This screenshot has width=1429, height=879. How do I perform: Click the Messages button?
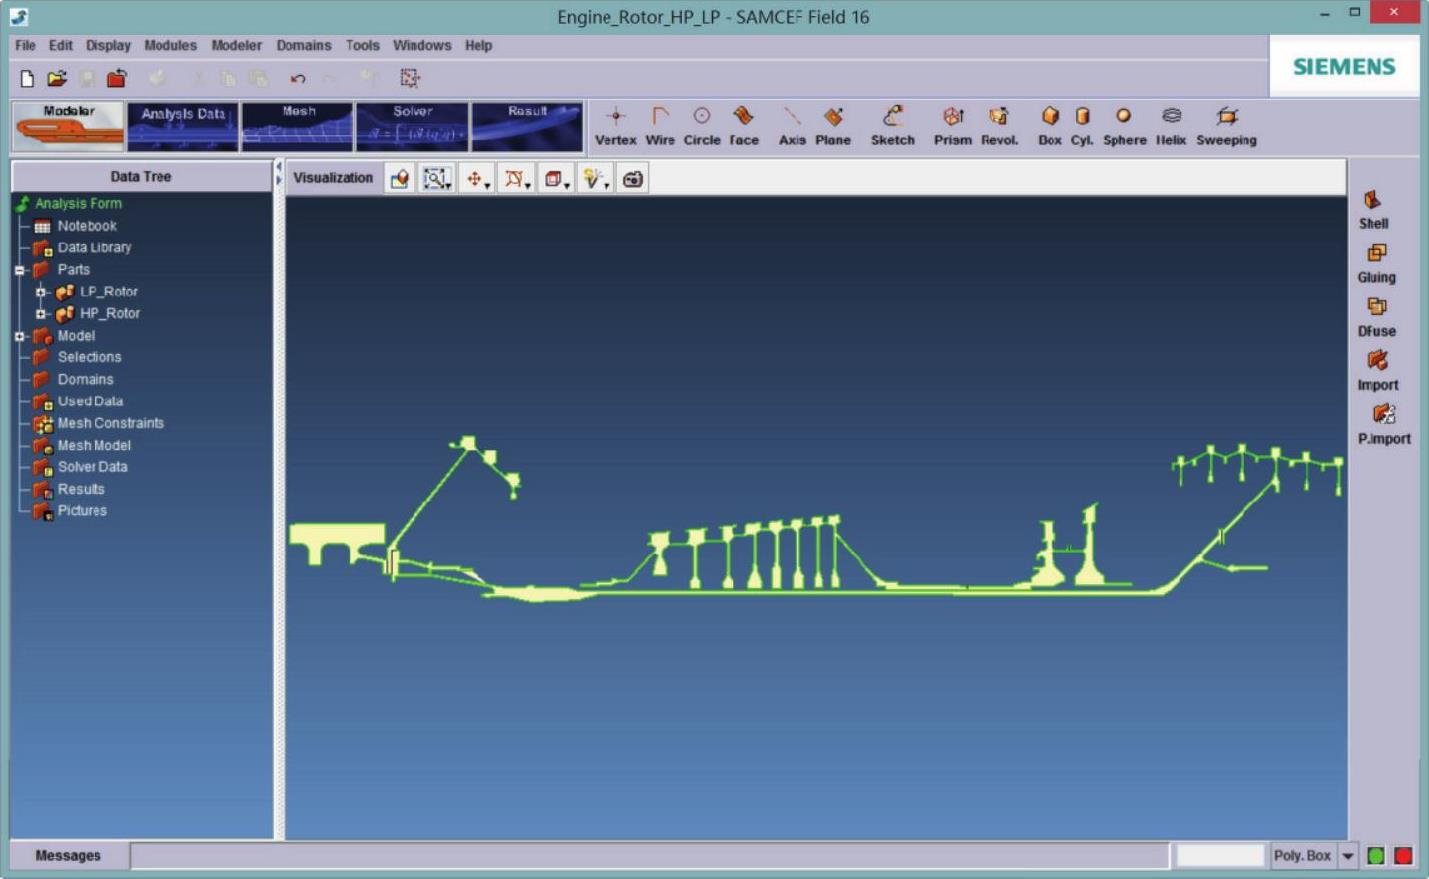click(68, 856)
